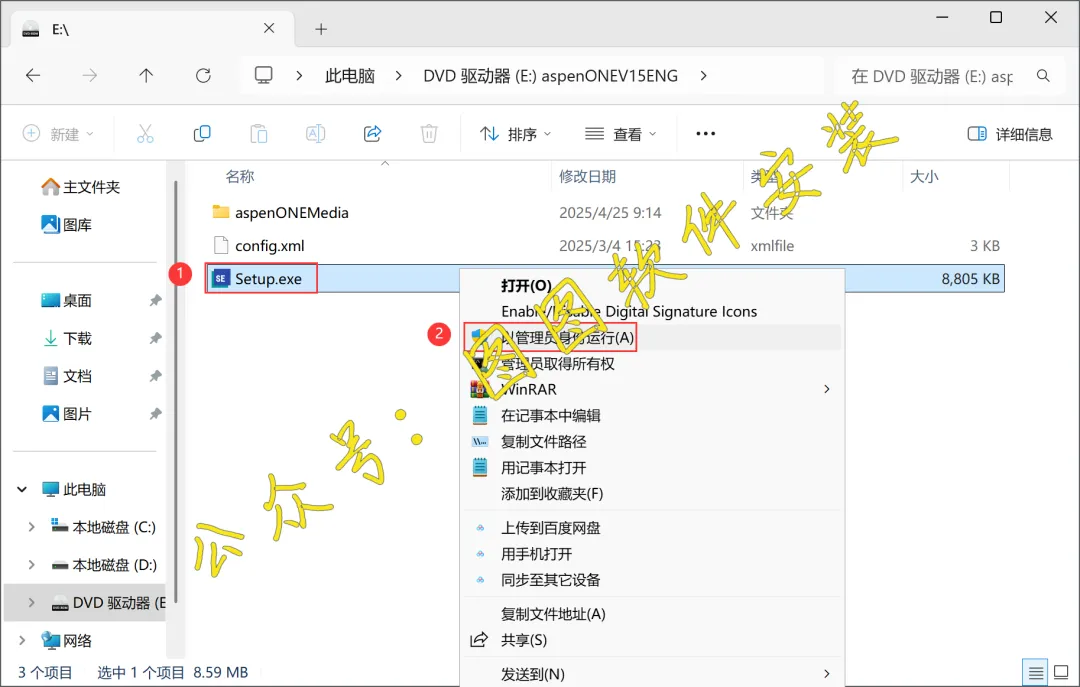This screenshot has height=687, width=1080.
Task: Go up one folder level
Action: pyautogui.click(x=146, y=76)
